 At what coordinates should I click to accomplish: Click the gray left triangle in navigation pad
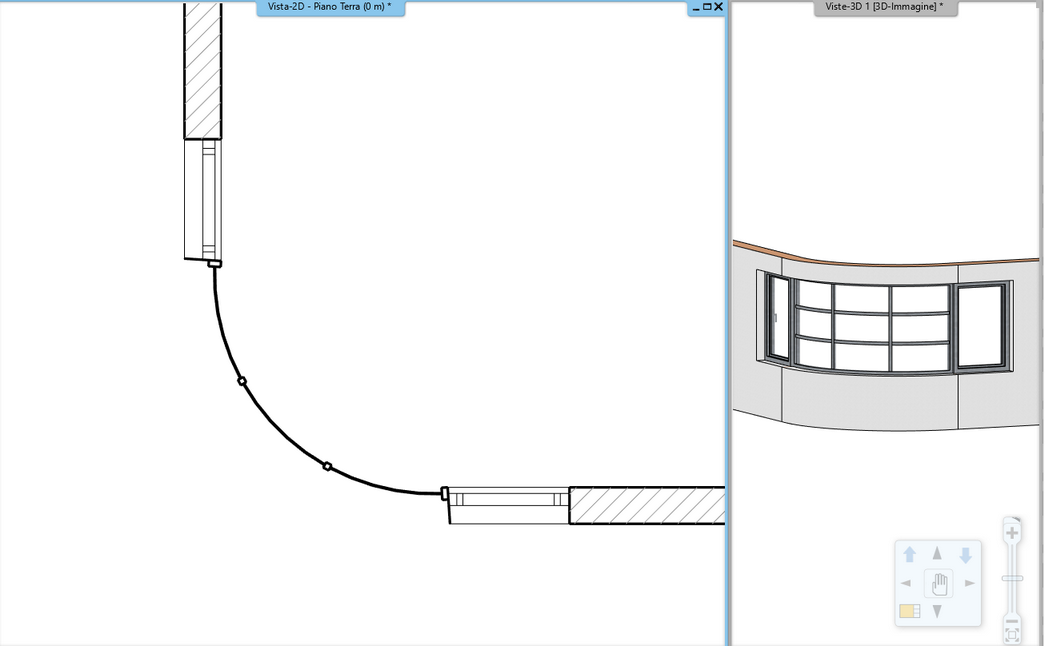(906, 583)
